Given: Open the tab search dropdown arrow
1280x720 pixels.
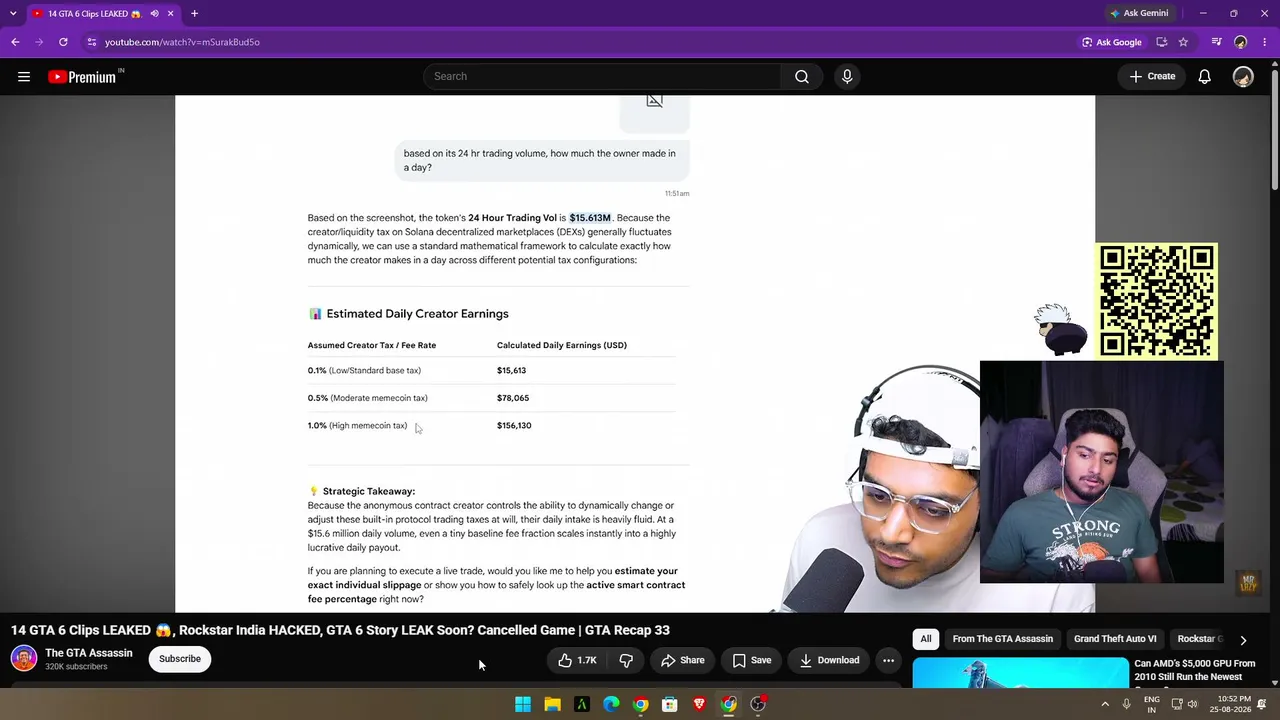Looking at the screenshot, I should click(x=13, y=13).
